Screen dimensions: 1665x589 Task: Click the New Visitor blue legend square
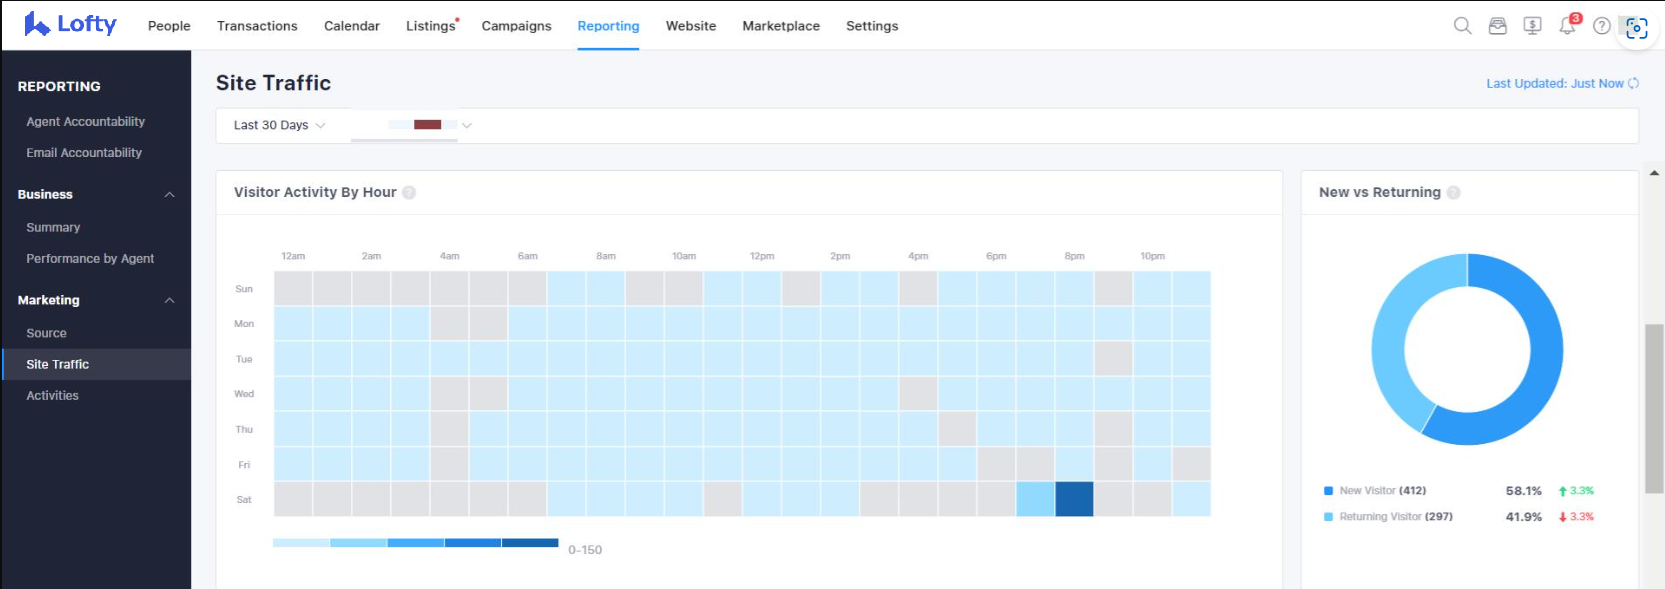[x=1328, y=491]
